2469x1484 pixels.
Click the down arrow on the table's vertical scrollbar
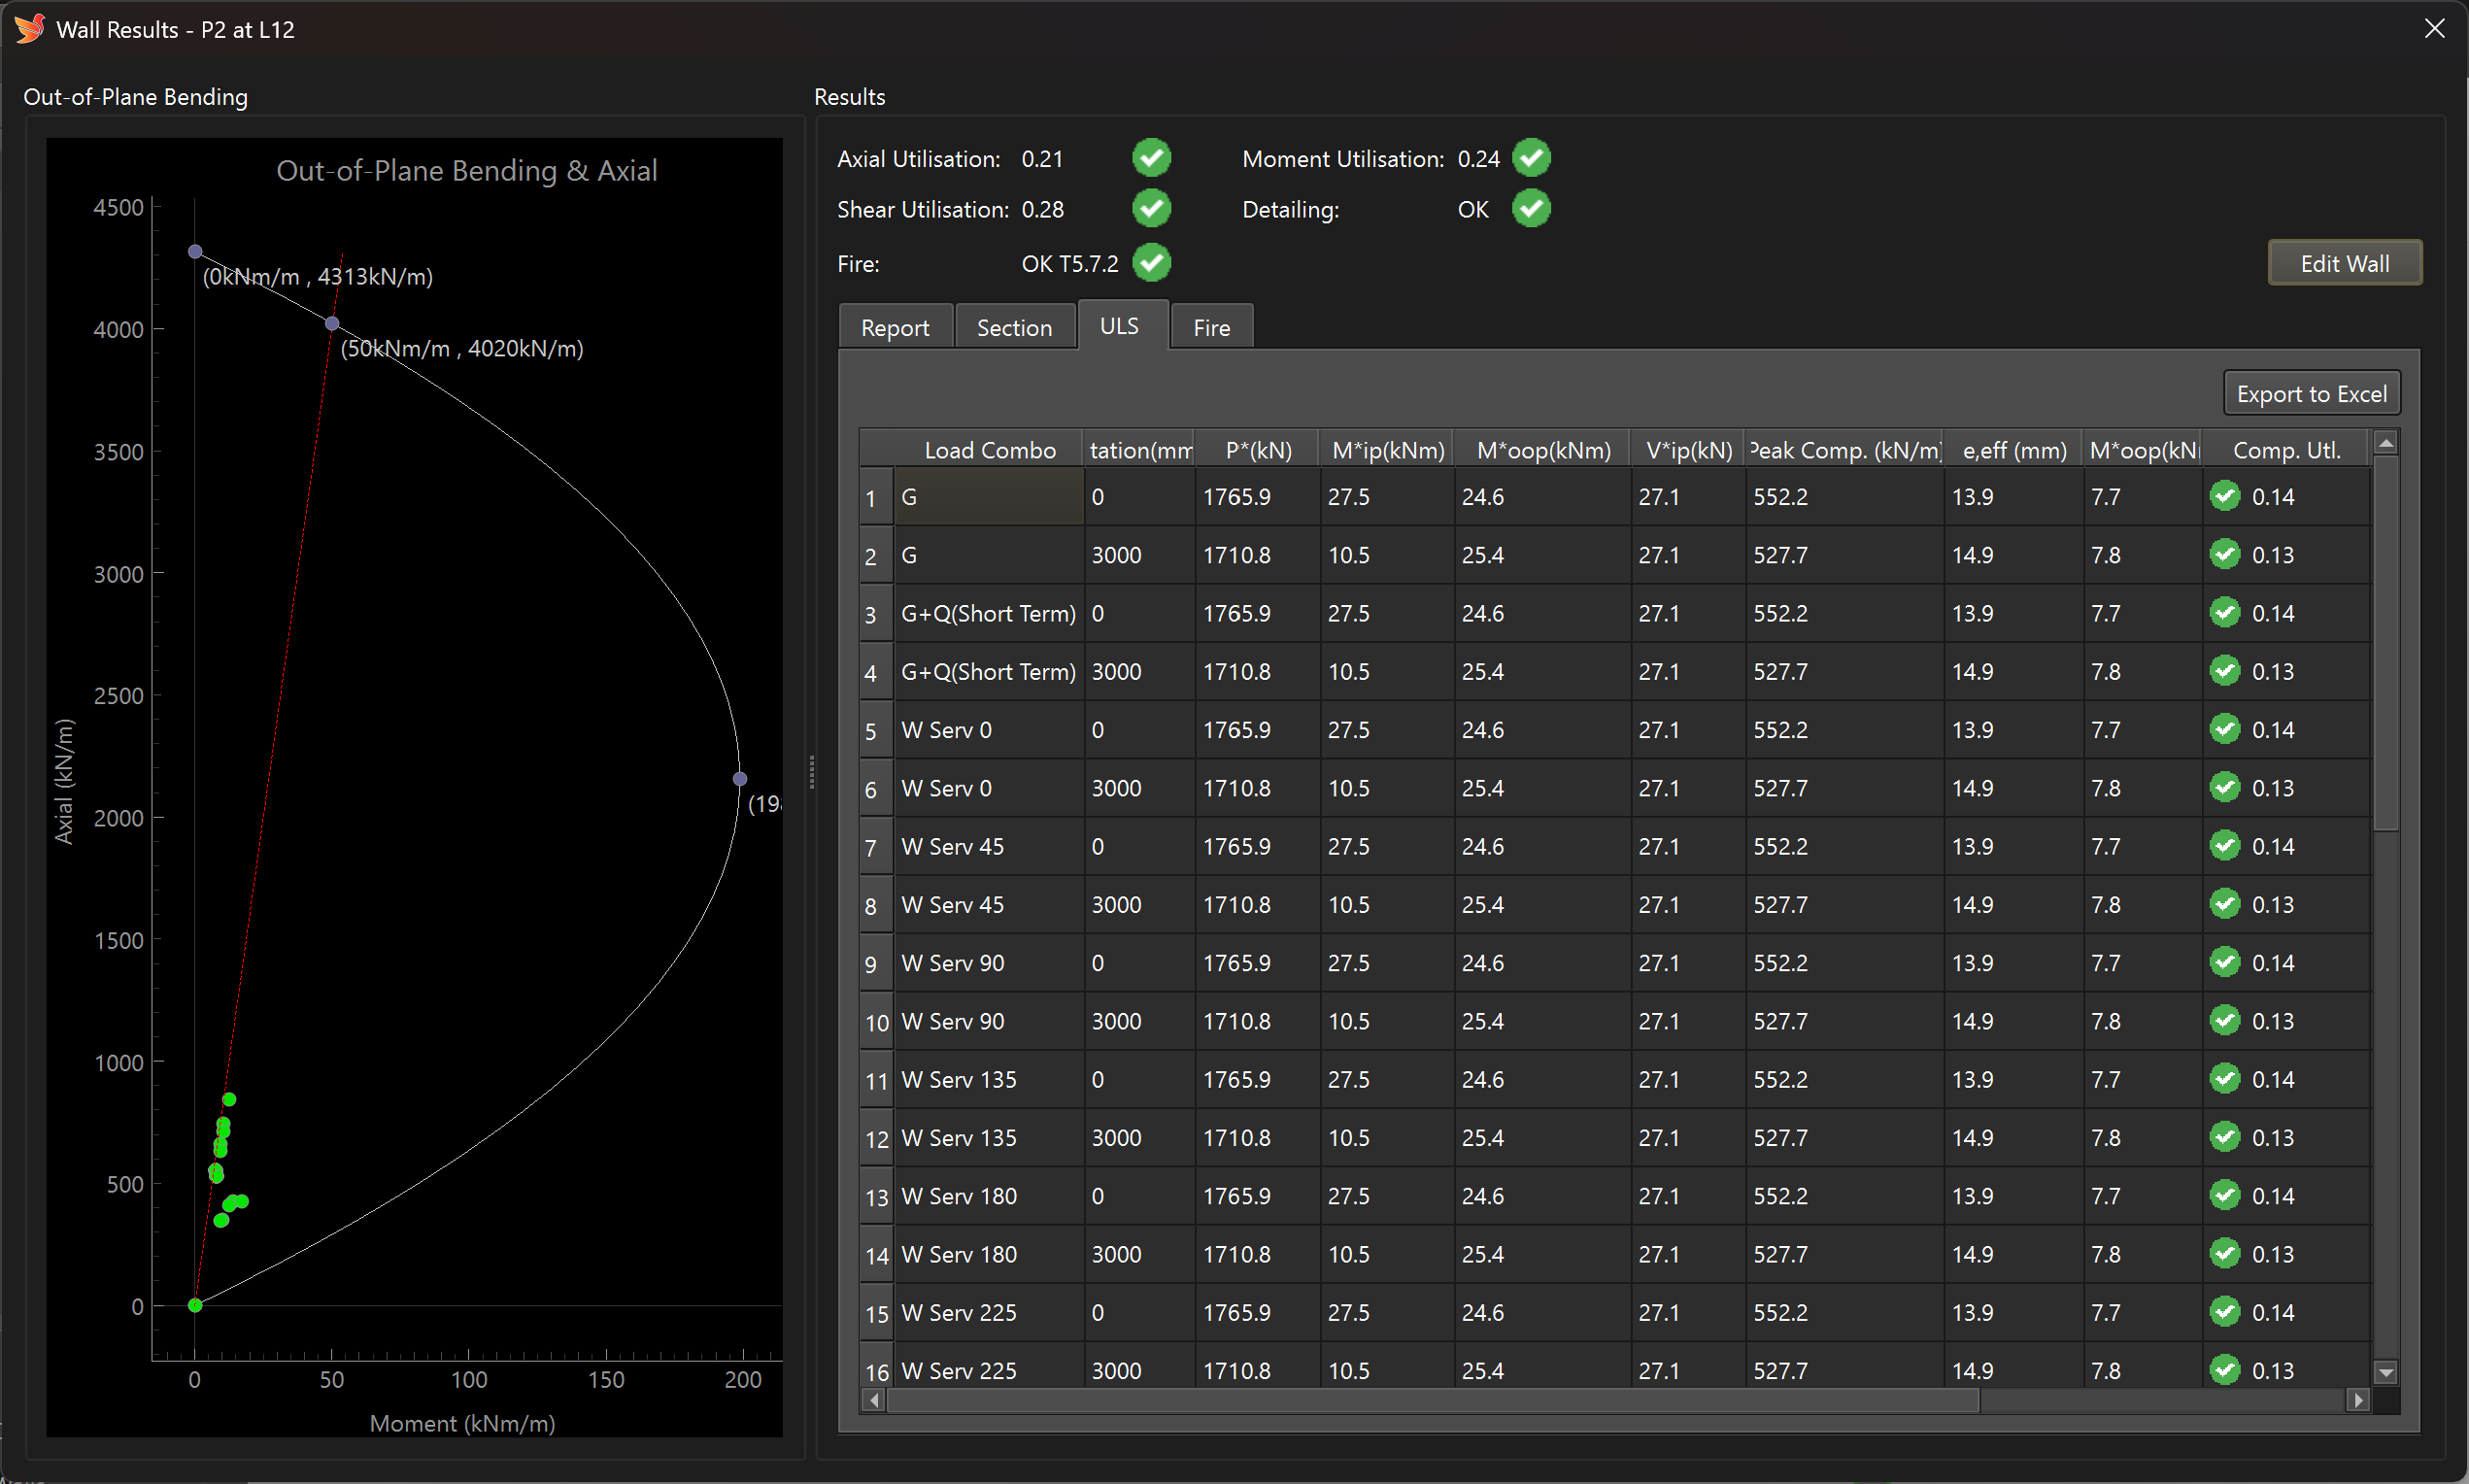[2387, 1372]
